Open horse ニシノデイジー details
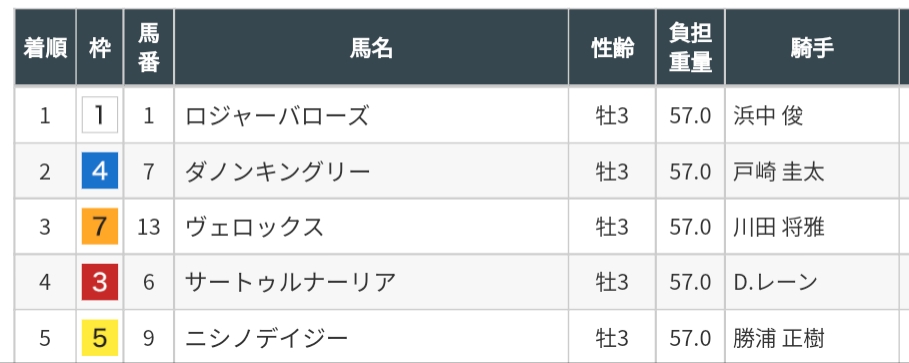Screen dimensions: 909x363 click(x=267, y=339)
